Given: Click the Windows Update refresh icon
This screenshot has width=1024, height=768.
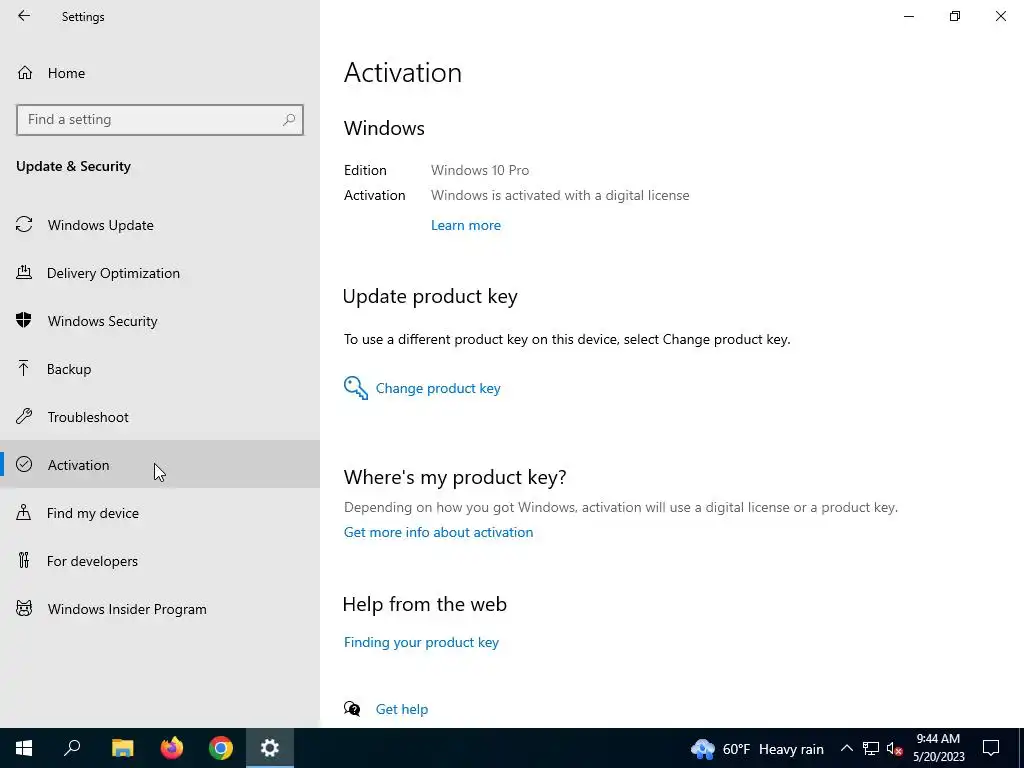Looking at the screenshot, I should [x=24, y=225].
